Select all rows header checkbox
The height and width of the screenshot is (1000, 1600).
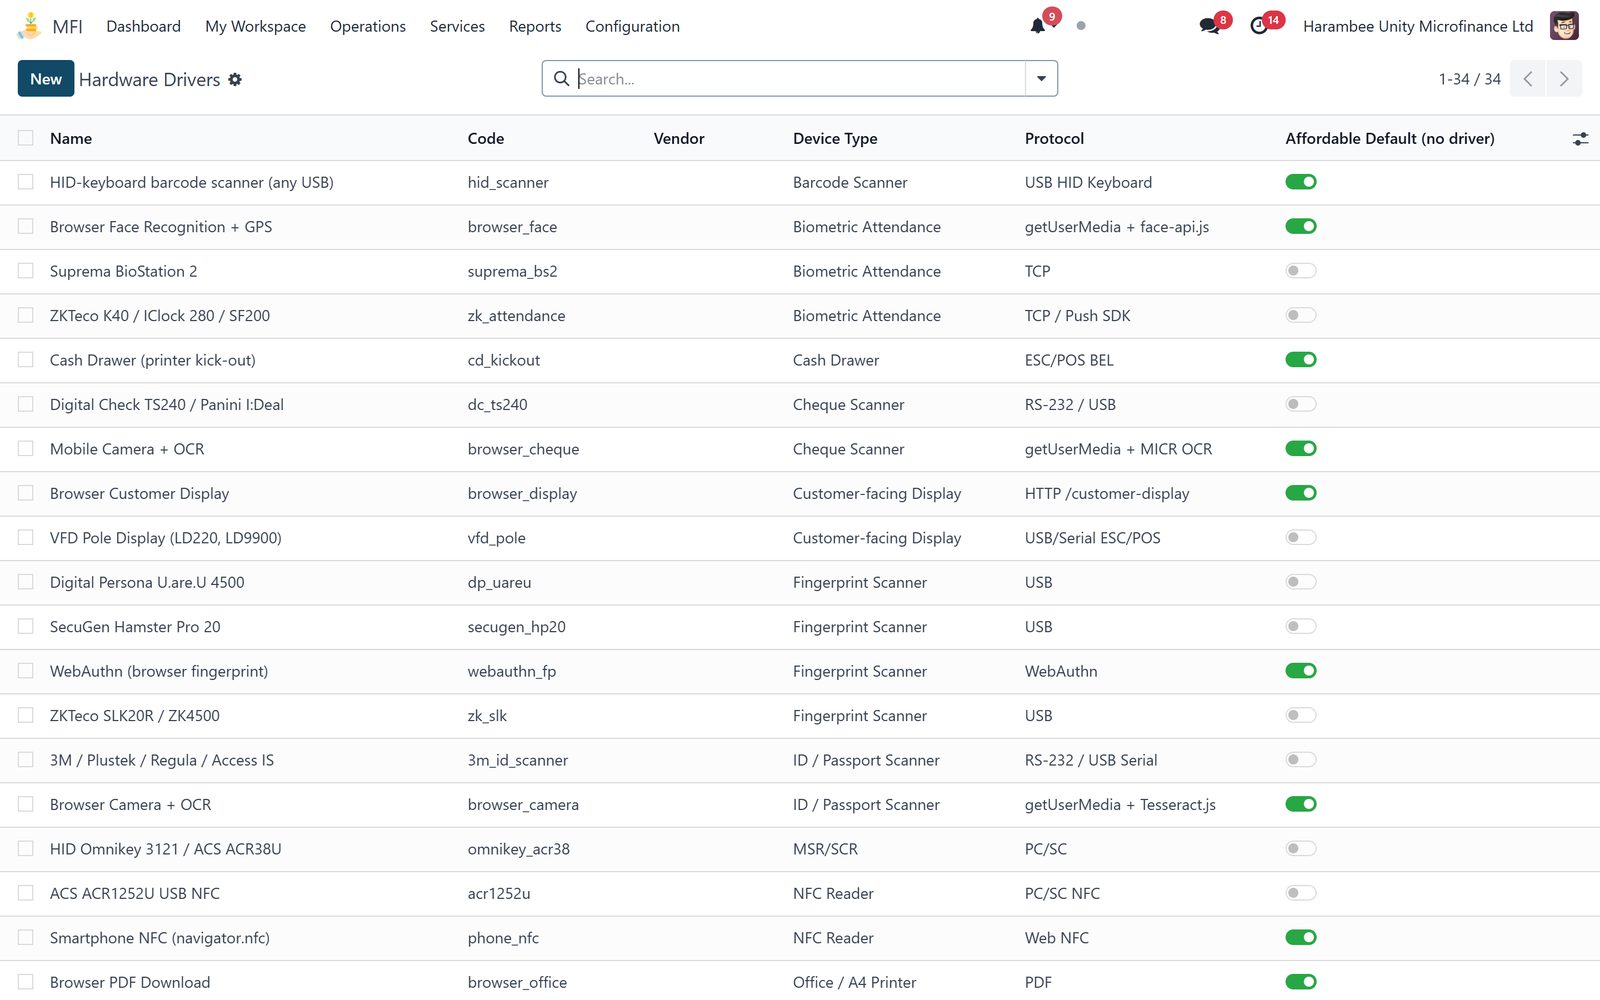(x=26, y=138)
